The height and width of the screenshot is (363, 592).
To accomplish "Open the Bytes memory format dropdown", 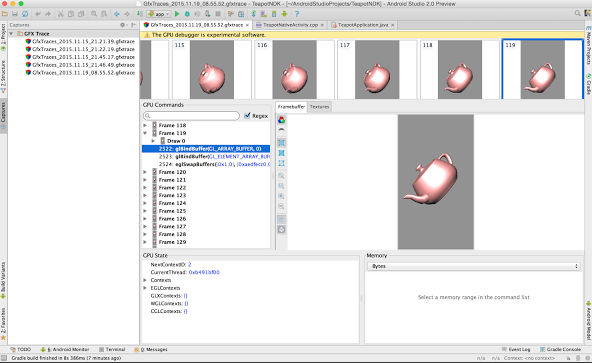I will (x=473, y=266).
